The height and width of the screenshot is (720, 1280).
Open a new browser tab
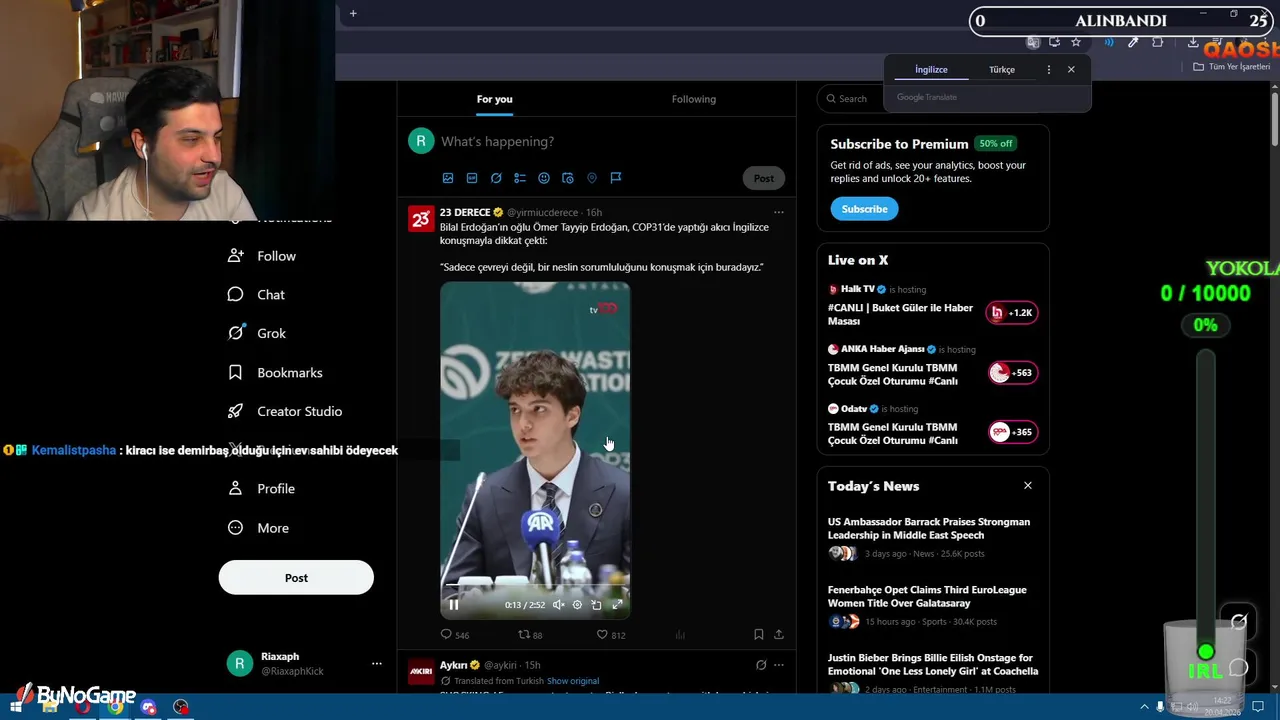(x=353, y=13)
